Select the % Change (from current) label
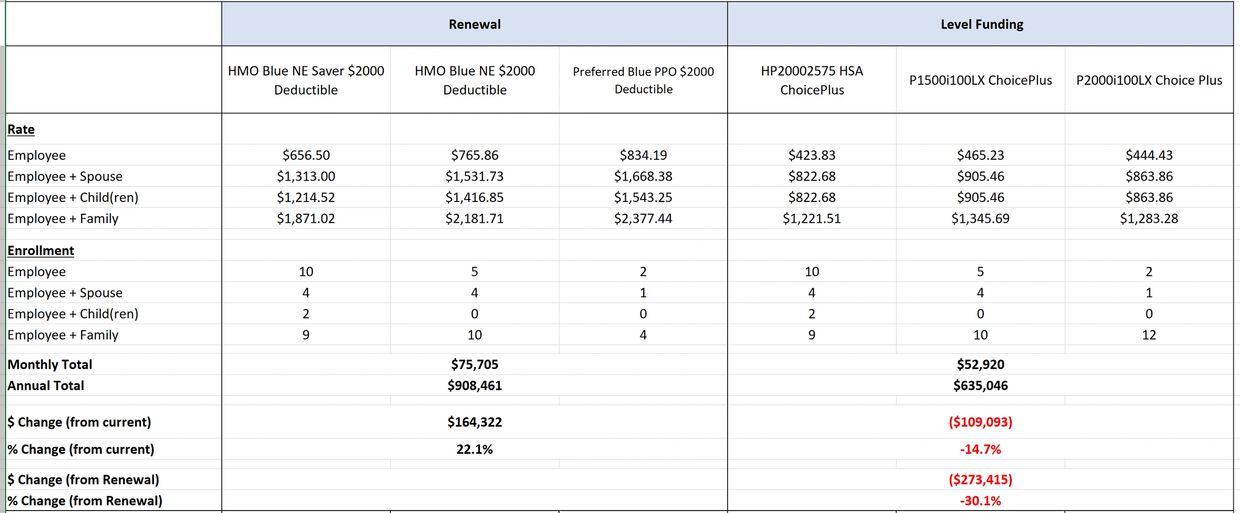 [81, 449]
